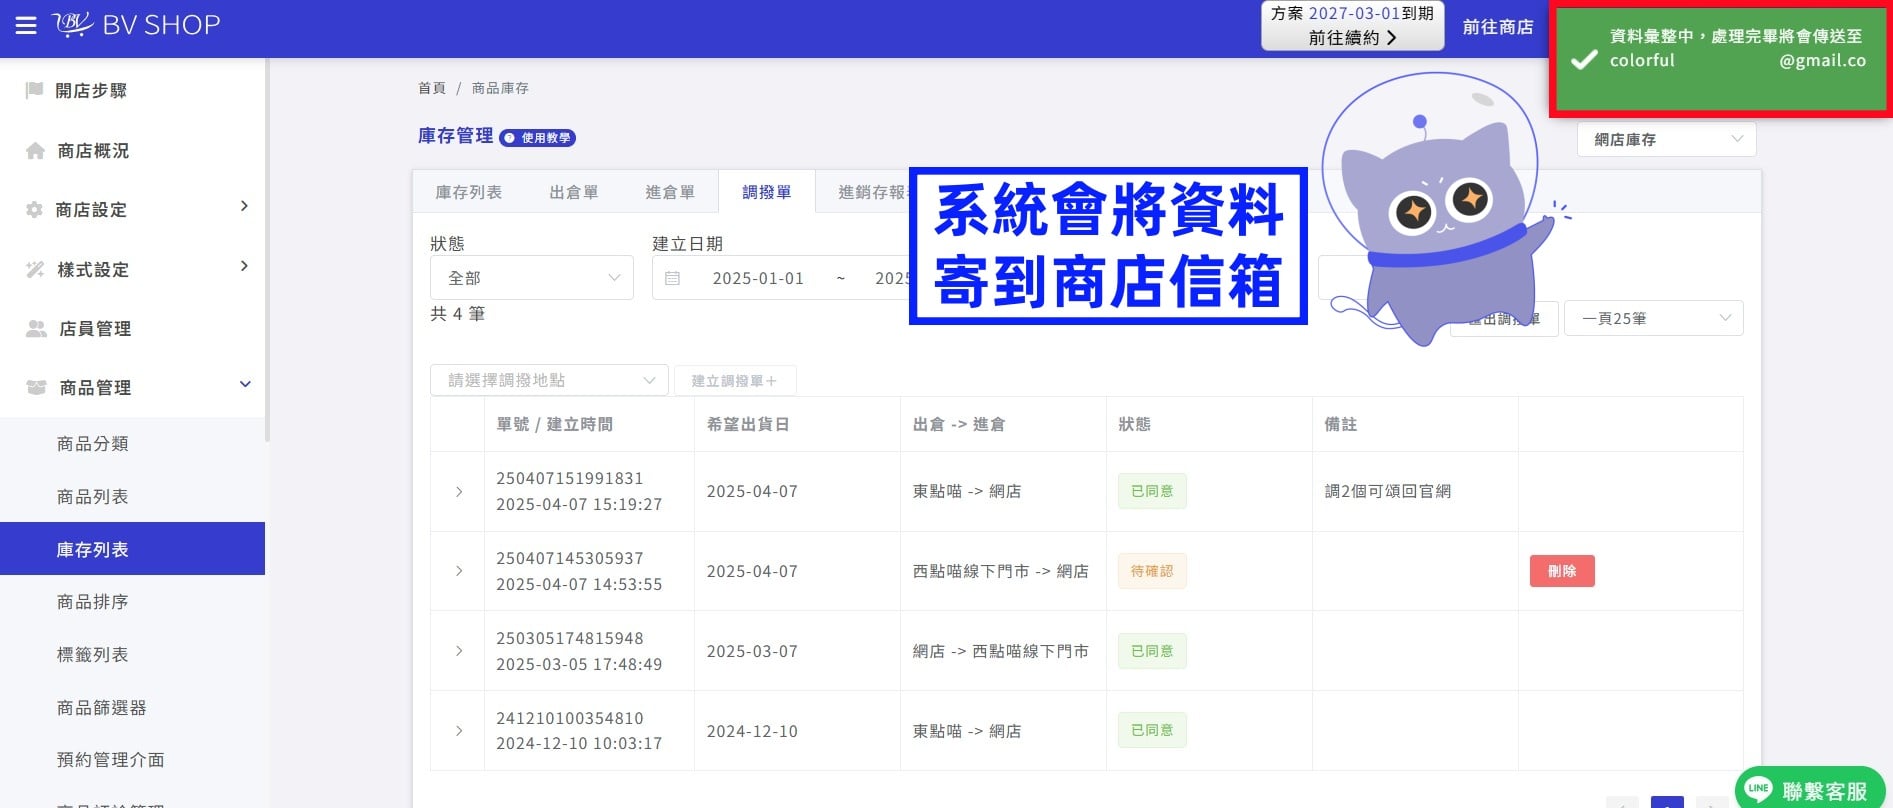Expand the 樣式設定 submenu arrow
1893x808 pixels.
(244, 266)
